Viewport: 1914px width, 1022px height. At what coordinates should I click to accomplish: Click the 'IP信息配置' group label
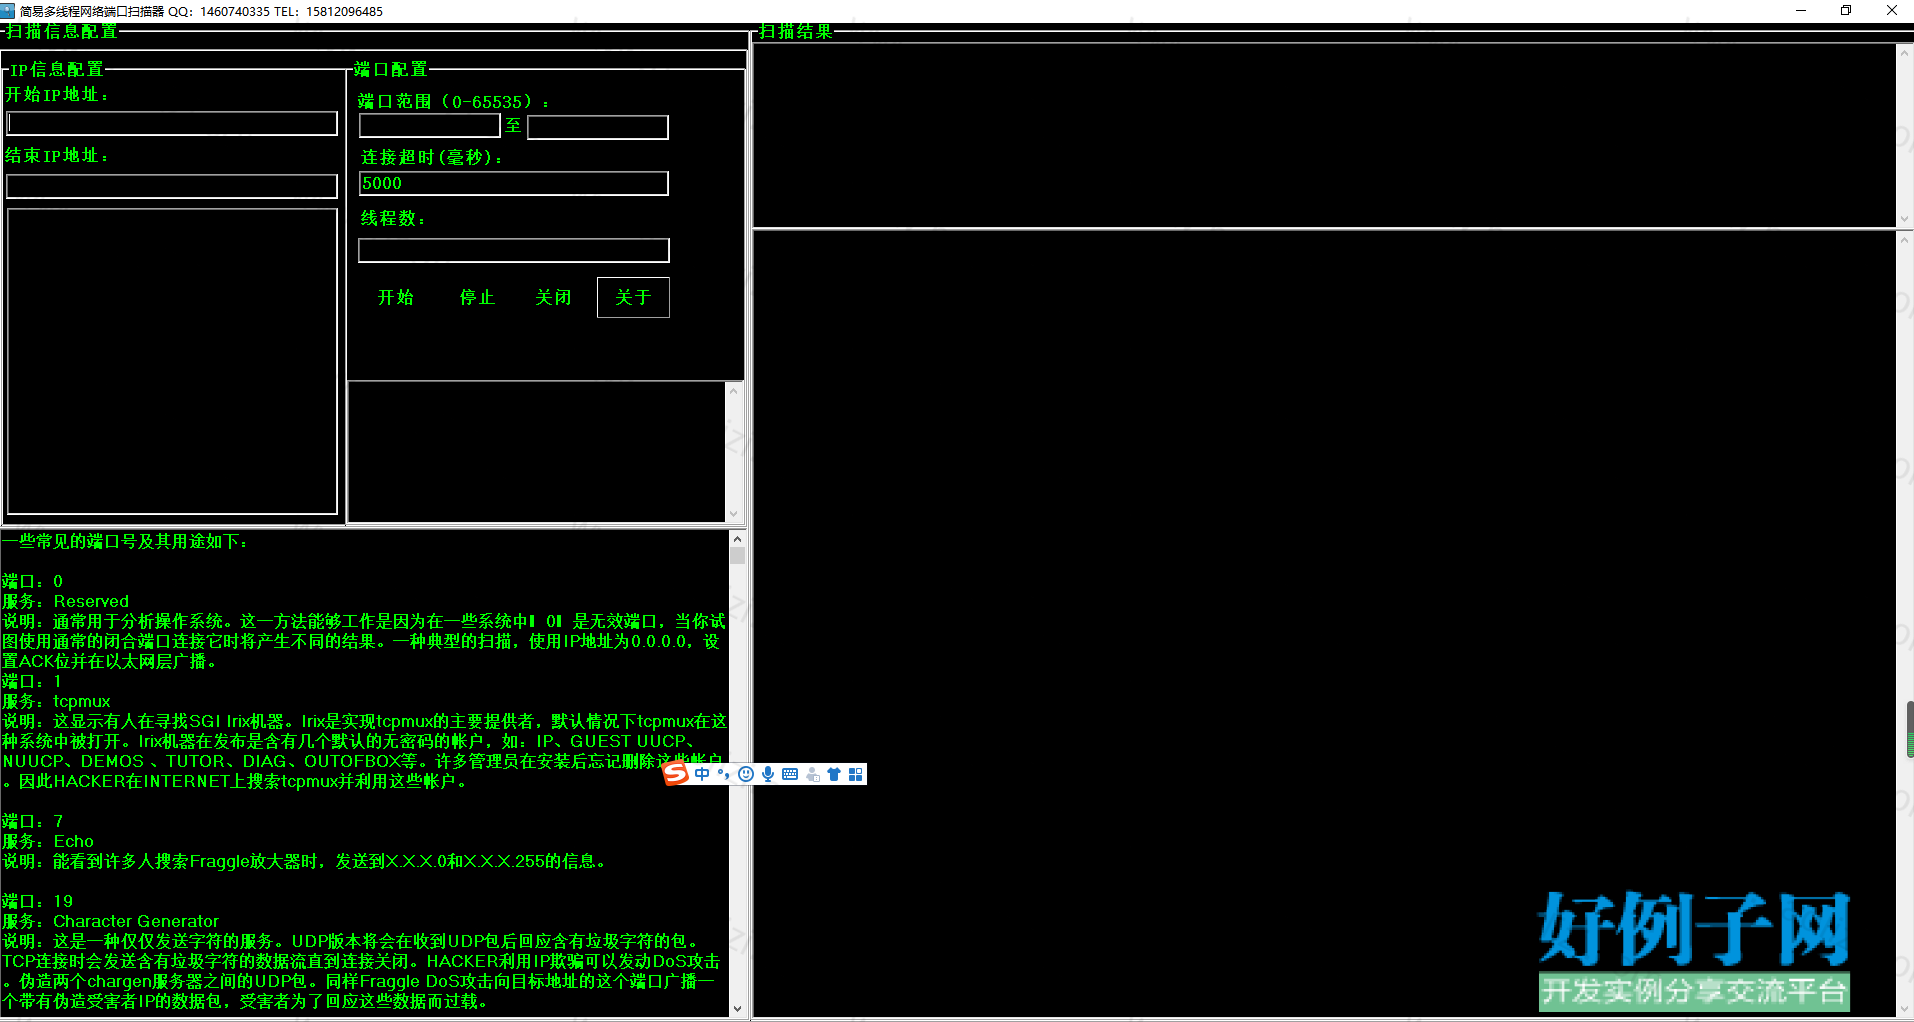(57, 69)
